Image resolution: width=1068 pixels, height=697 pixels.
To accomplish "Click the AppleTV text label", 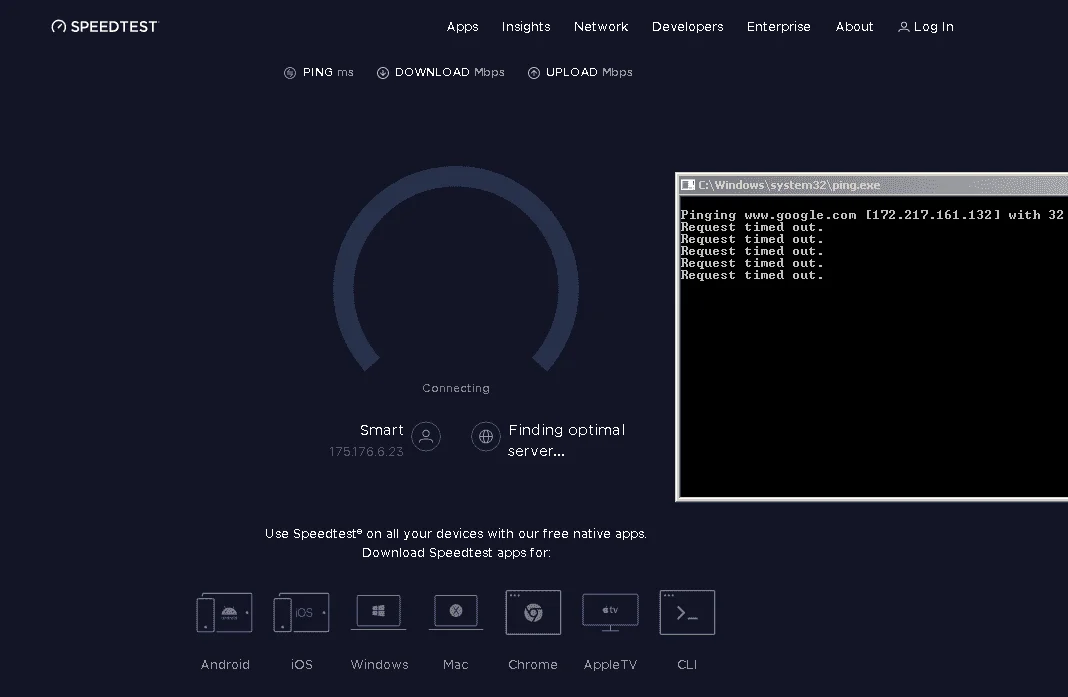I will point(610,664).
